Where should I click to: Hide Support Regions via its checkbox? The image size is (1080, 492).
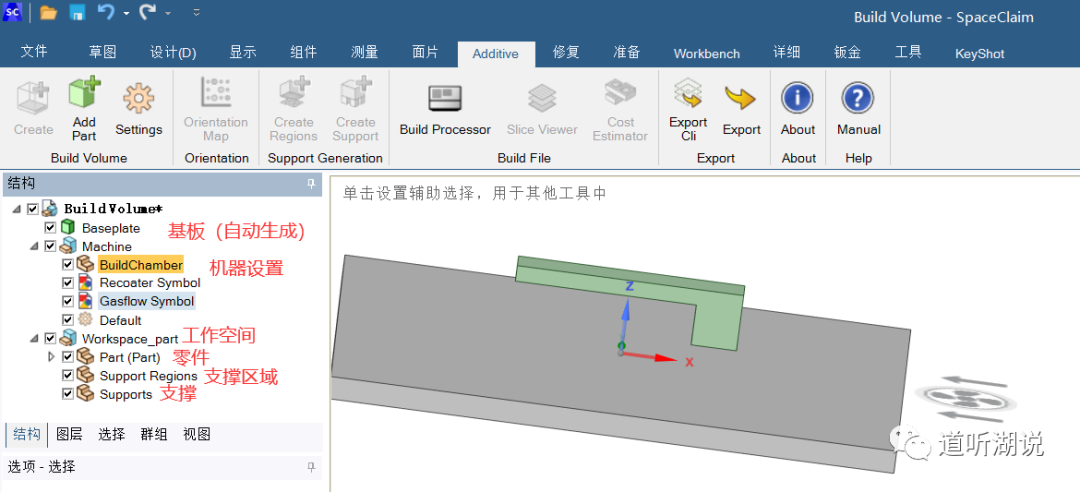68,376
